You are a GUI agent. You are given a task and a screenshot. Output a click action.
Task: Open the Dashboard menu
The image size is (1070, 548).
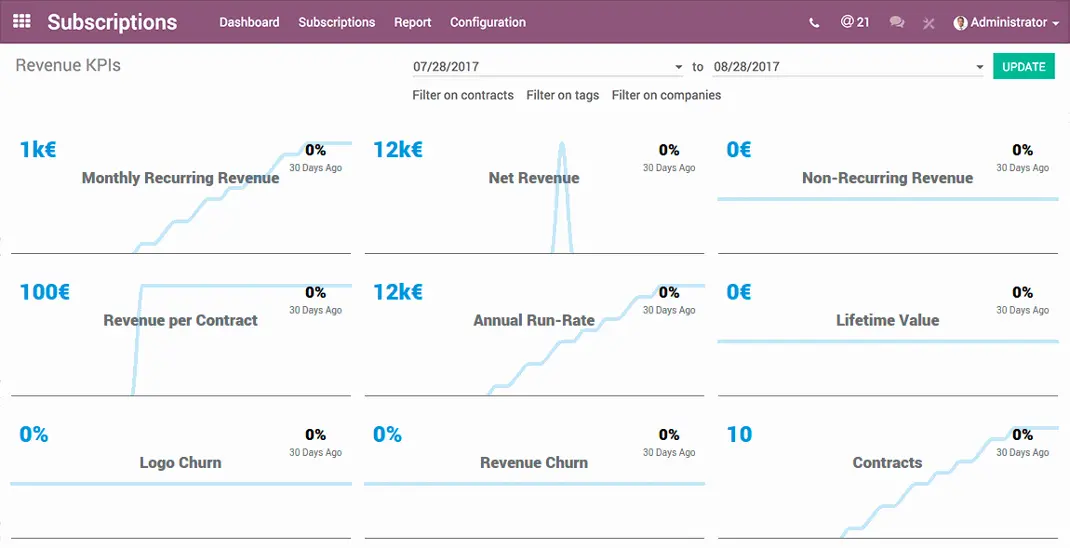[249, 22]
